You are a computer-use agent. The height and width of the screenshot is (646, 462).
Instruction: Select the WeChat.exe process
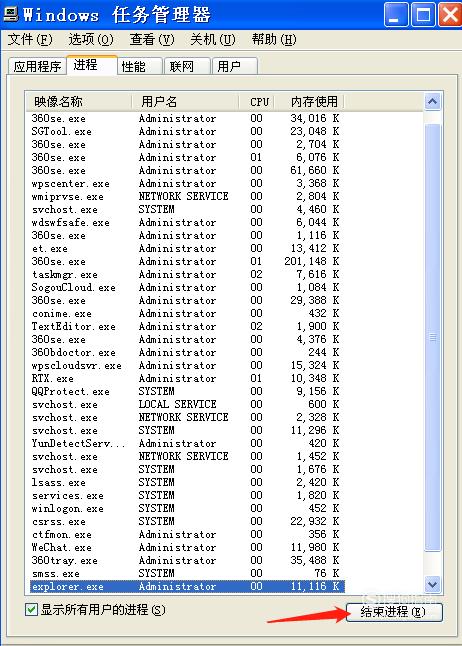pos(187,548)
